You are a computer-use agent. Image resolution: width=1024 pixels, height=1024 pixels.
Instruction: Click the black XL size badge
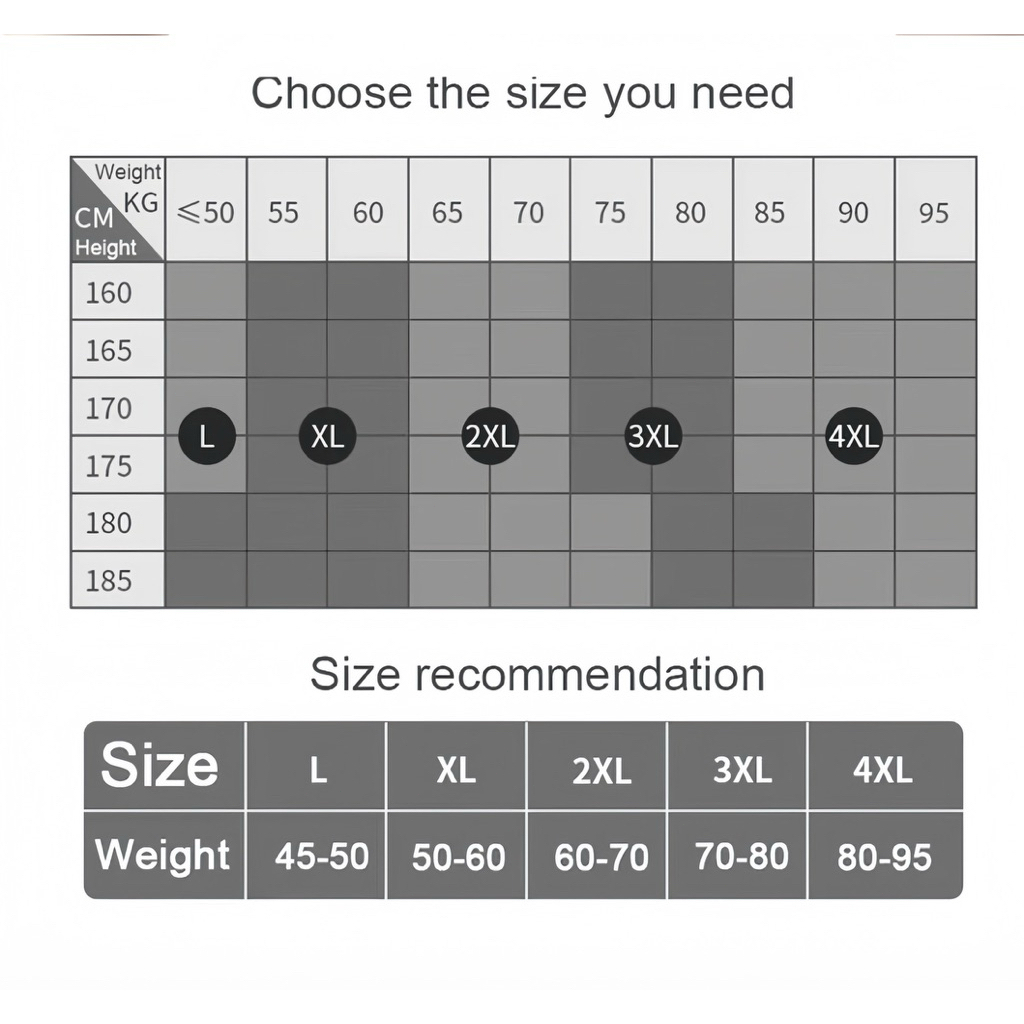pos(327,436)
